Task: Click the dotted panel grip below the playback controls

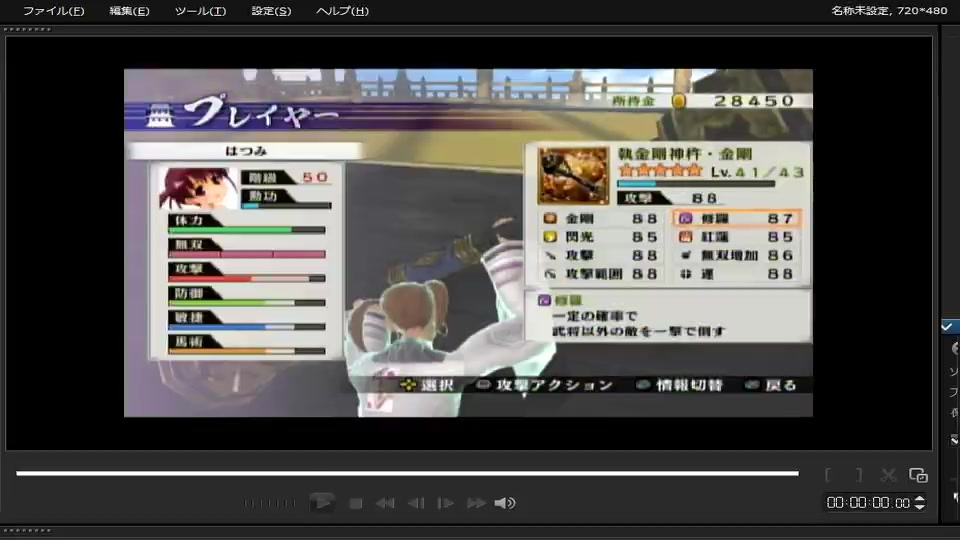Action: tap(26, 531)
